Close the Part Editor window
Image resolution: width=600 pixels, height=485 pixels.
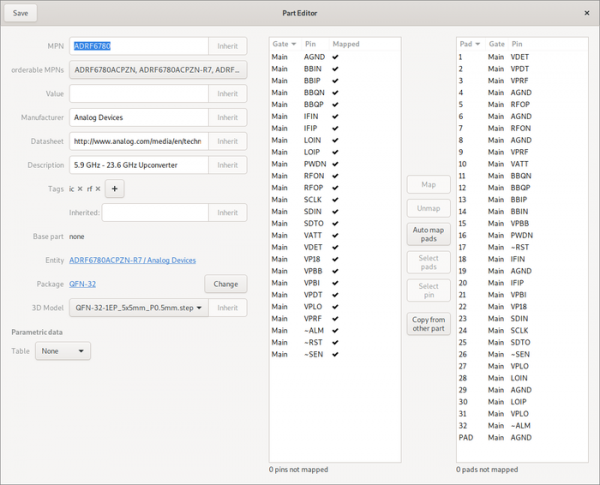click(587, 13)
